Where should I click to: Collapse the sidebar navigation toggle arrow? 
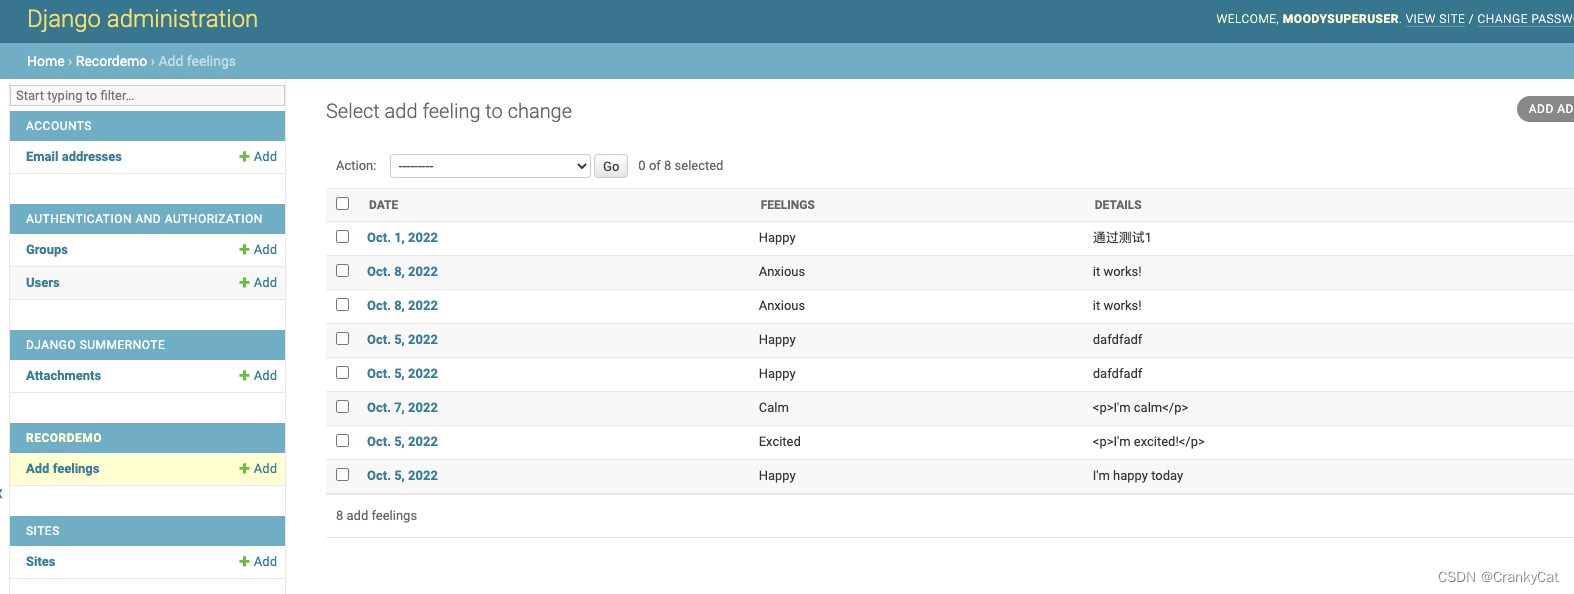pyautogui.click(x=2, y=493)
